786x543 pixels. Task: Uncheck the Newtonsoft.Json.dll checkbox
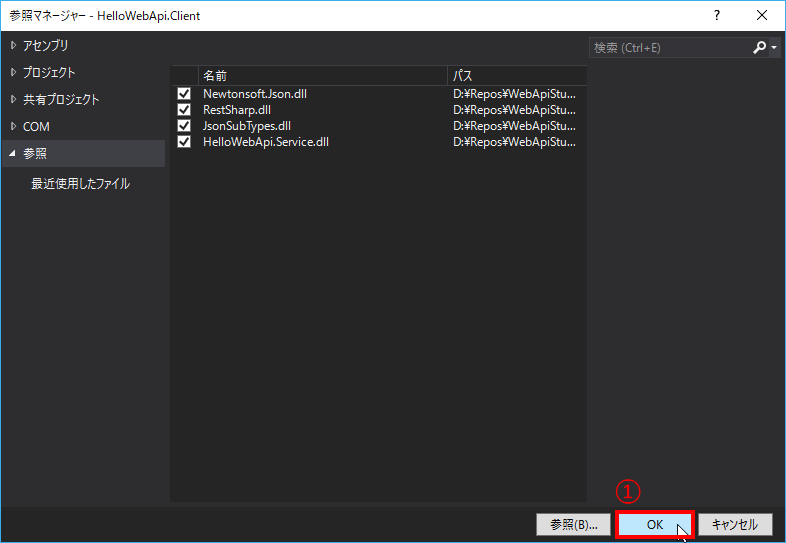[x=184, y=94]
